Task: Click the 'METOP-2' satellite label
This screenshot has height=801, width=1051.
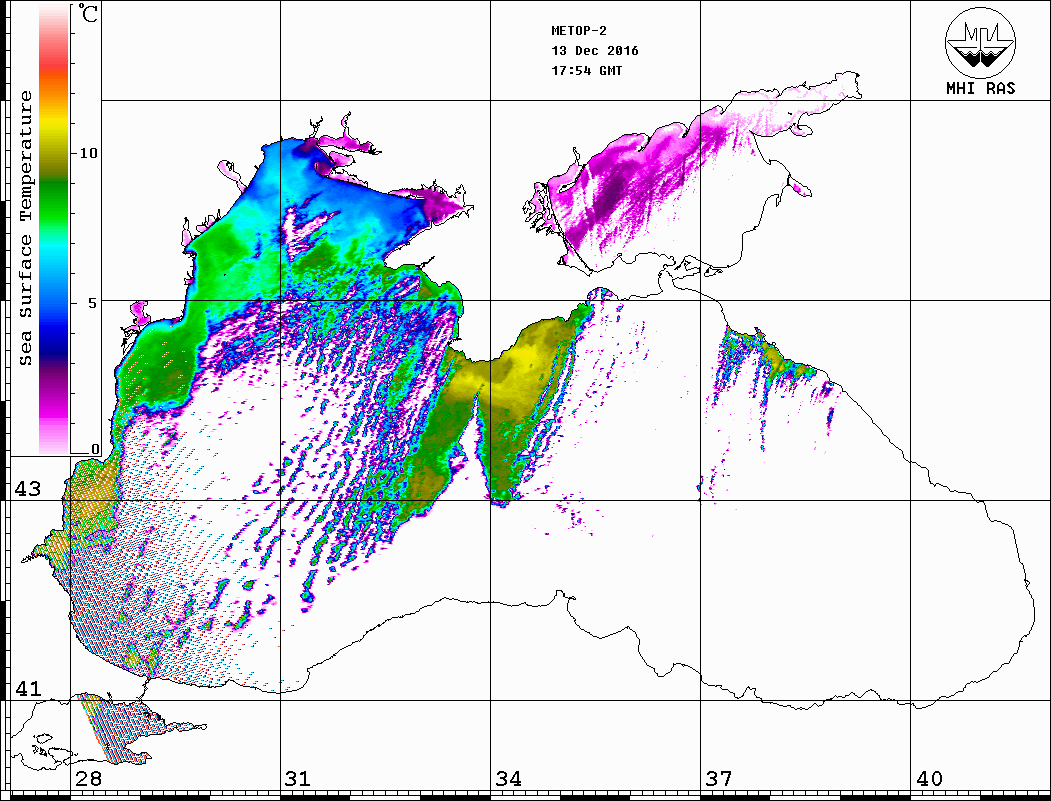Action: 579,30
